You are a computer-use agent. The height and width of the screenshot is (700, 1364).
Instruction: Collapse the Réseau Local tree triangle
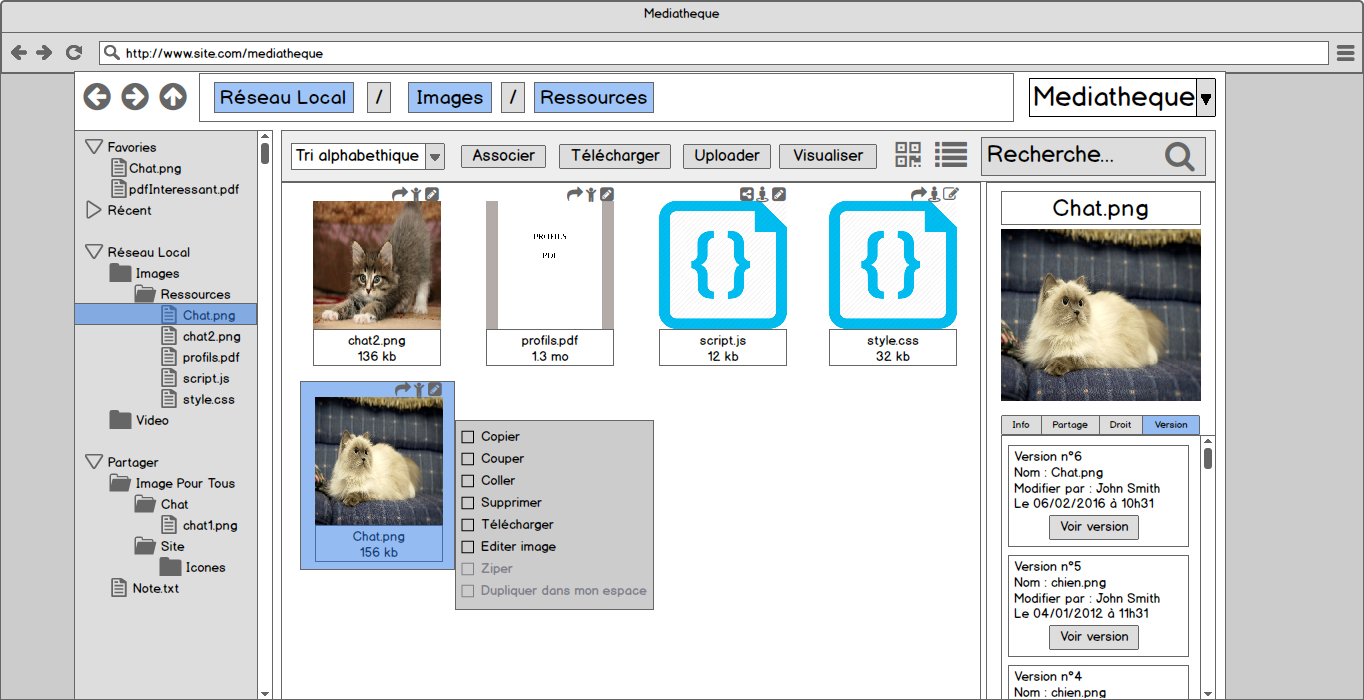[x=94, y=252]
